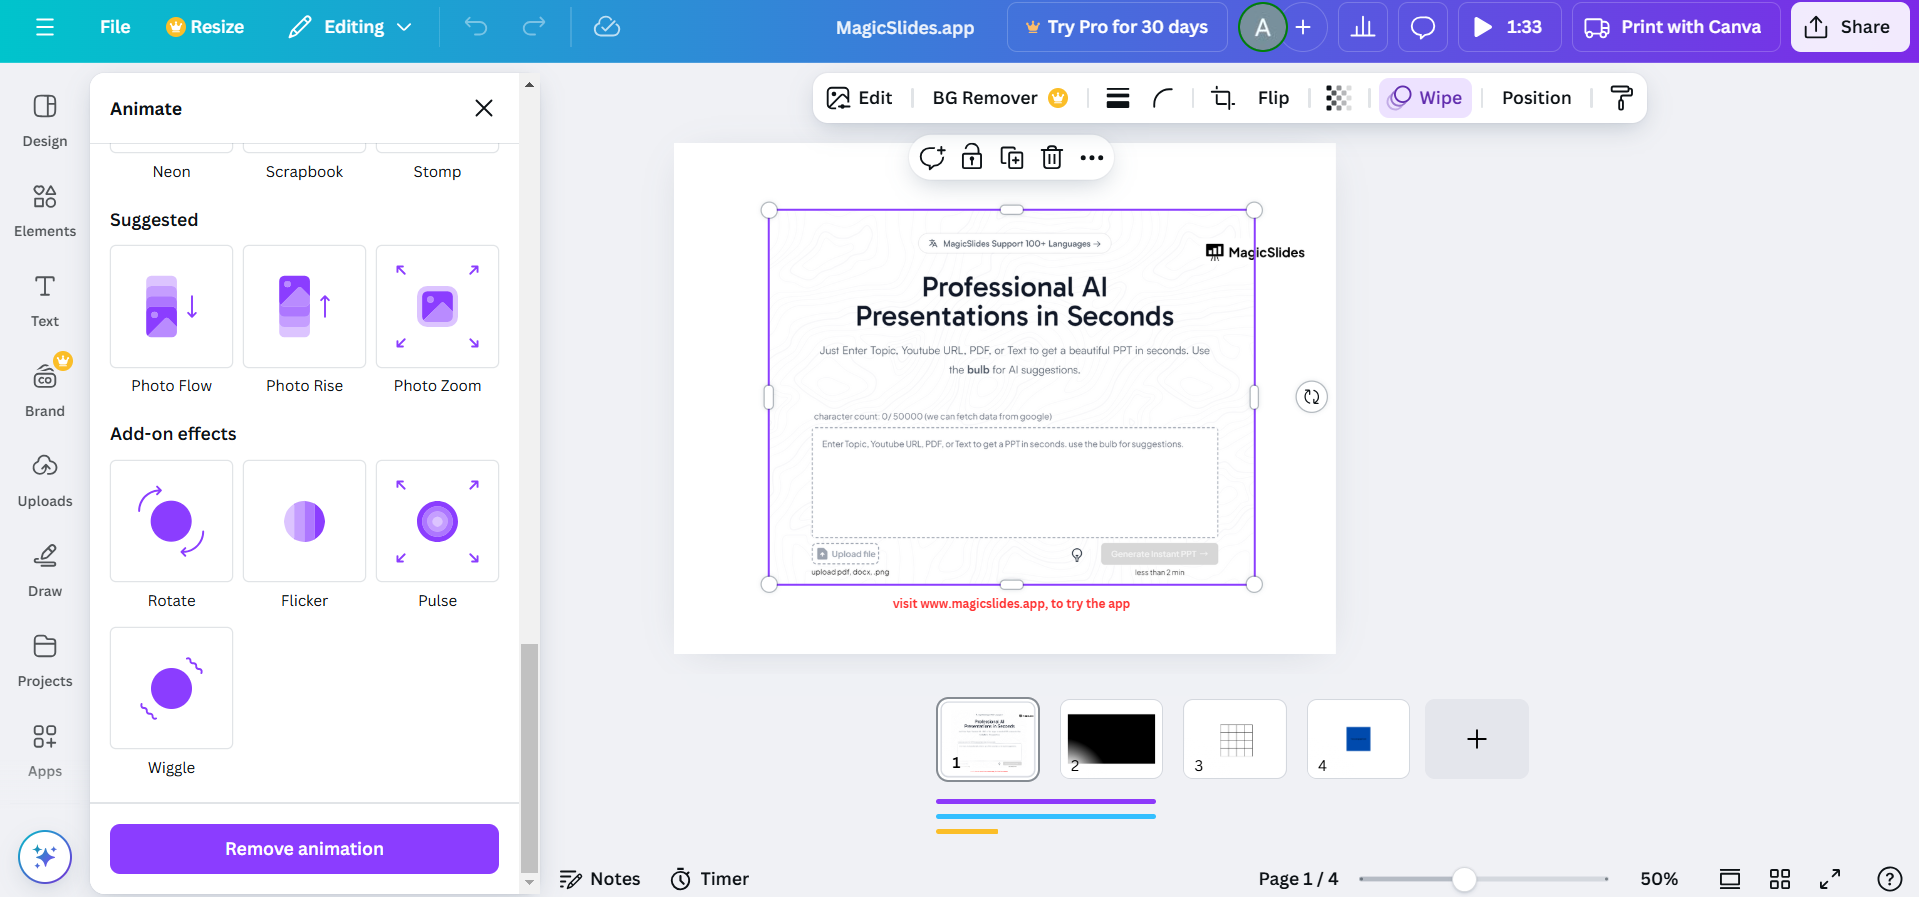Image resolution: width=1919 pixels, height=897 pixels.
Task: Open corner rounding icon
Action: 1163,98
